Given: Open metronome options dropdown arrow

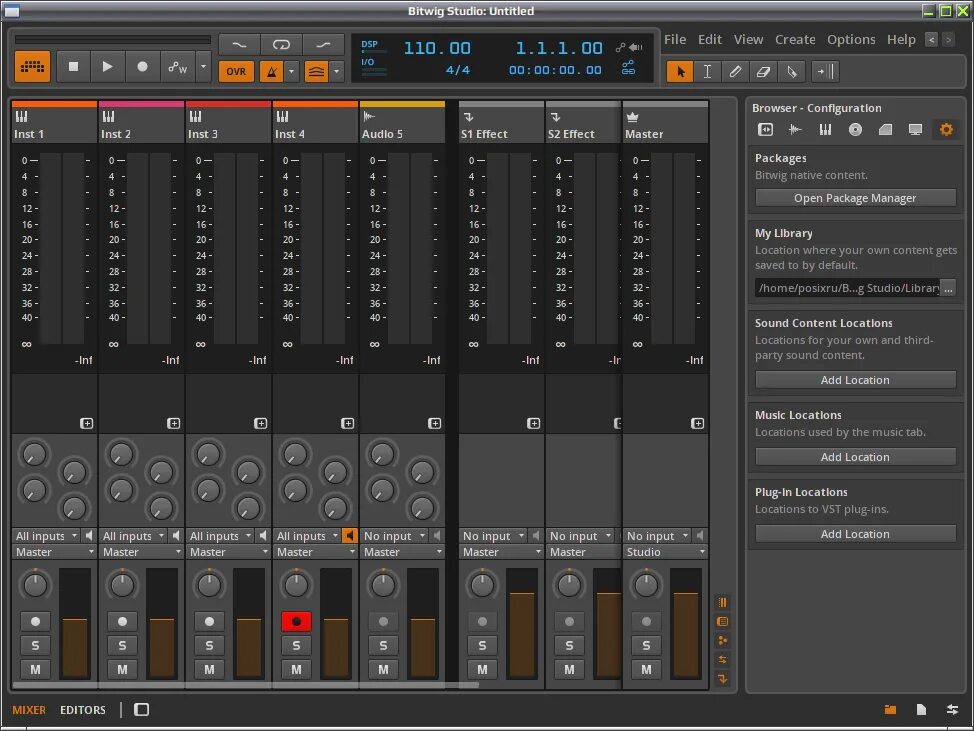Looking at the screenshot, I should click(291, 71).
